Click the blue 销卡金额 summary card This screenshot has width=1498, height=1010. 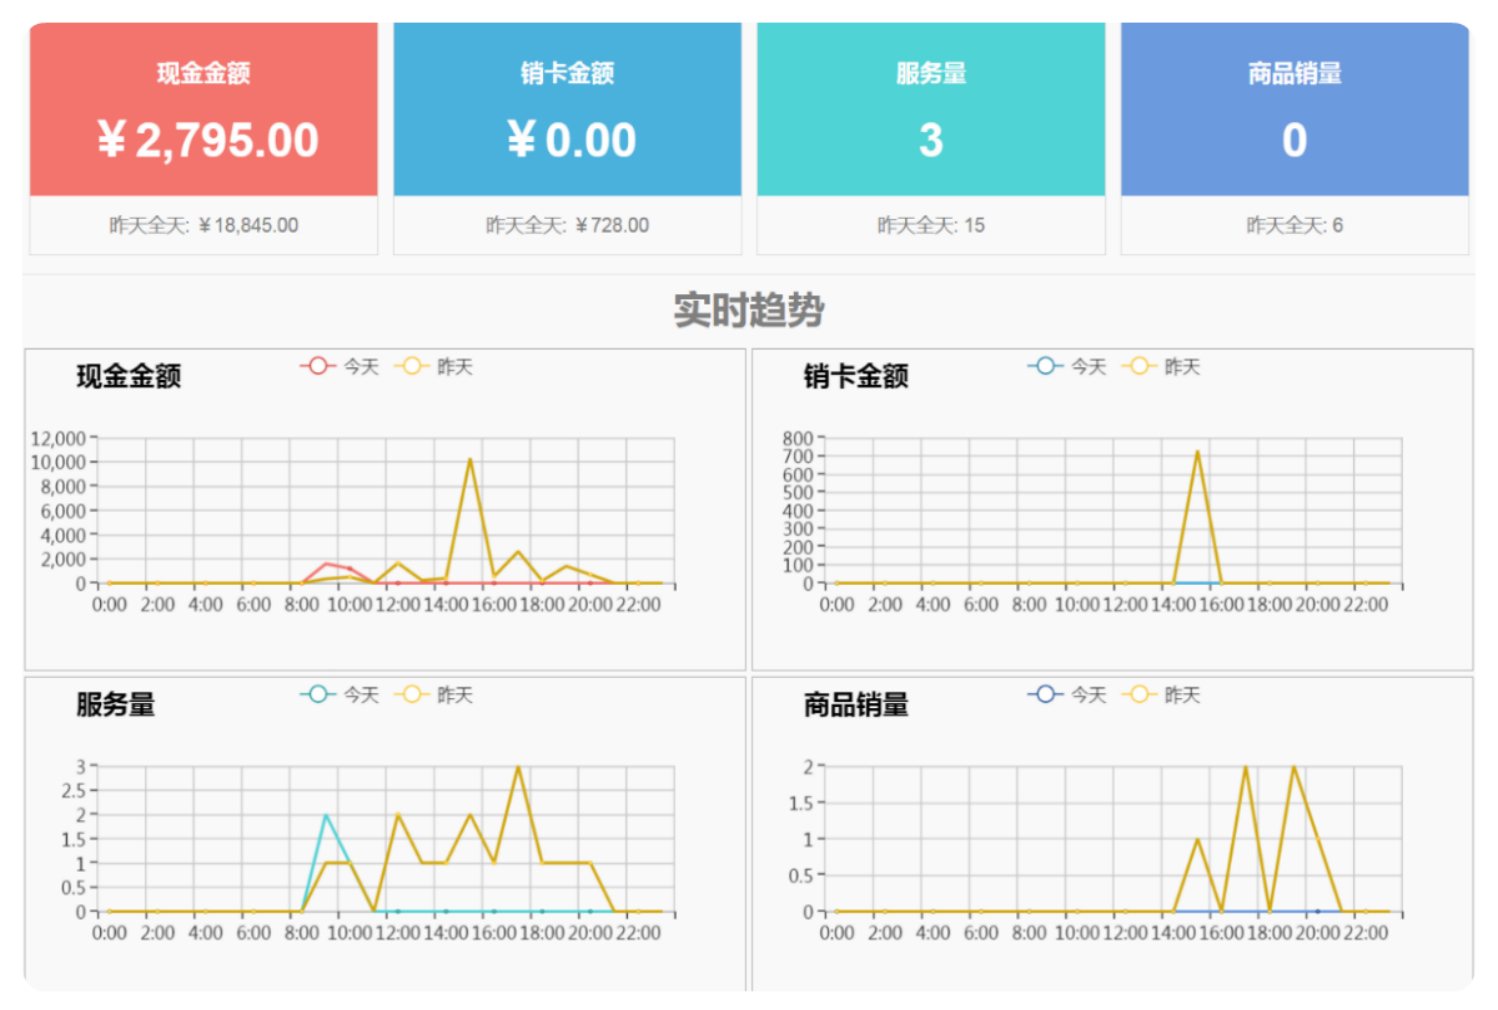[567, 110]
